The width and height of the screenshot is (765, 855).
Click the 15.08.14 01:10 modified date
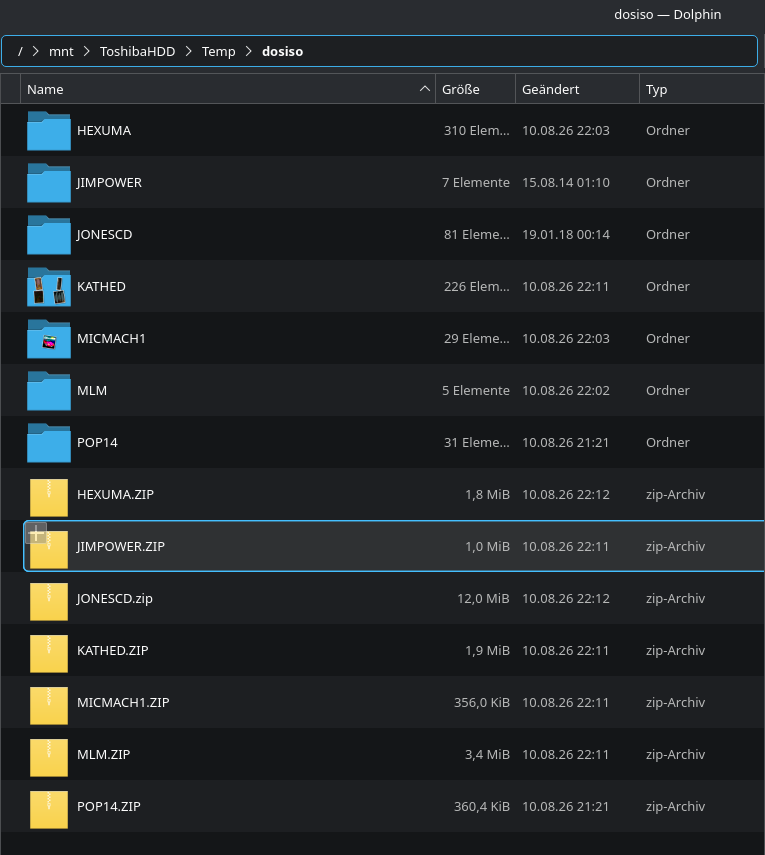(566, 183)
